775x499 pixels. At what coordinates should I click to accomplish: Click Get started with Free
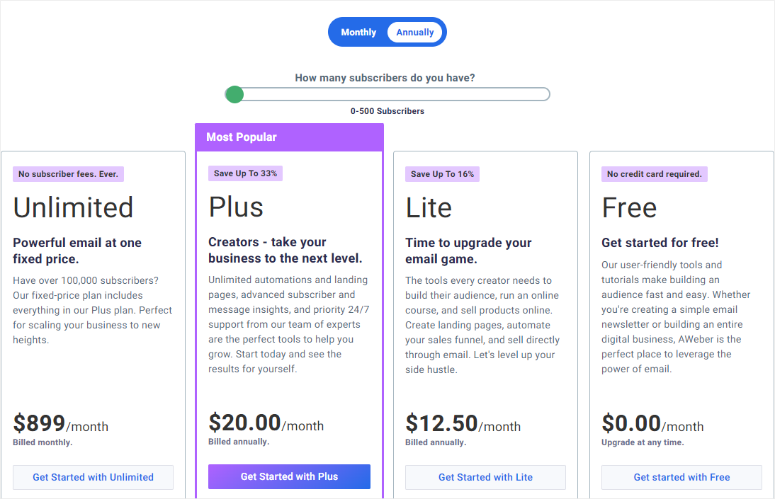(682, 477)
